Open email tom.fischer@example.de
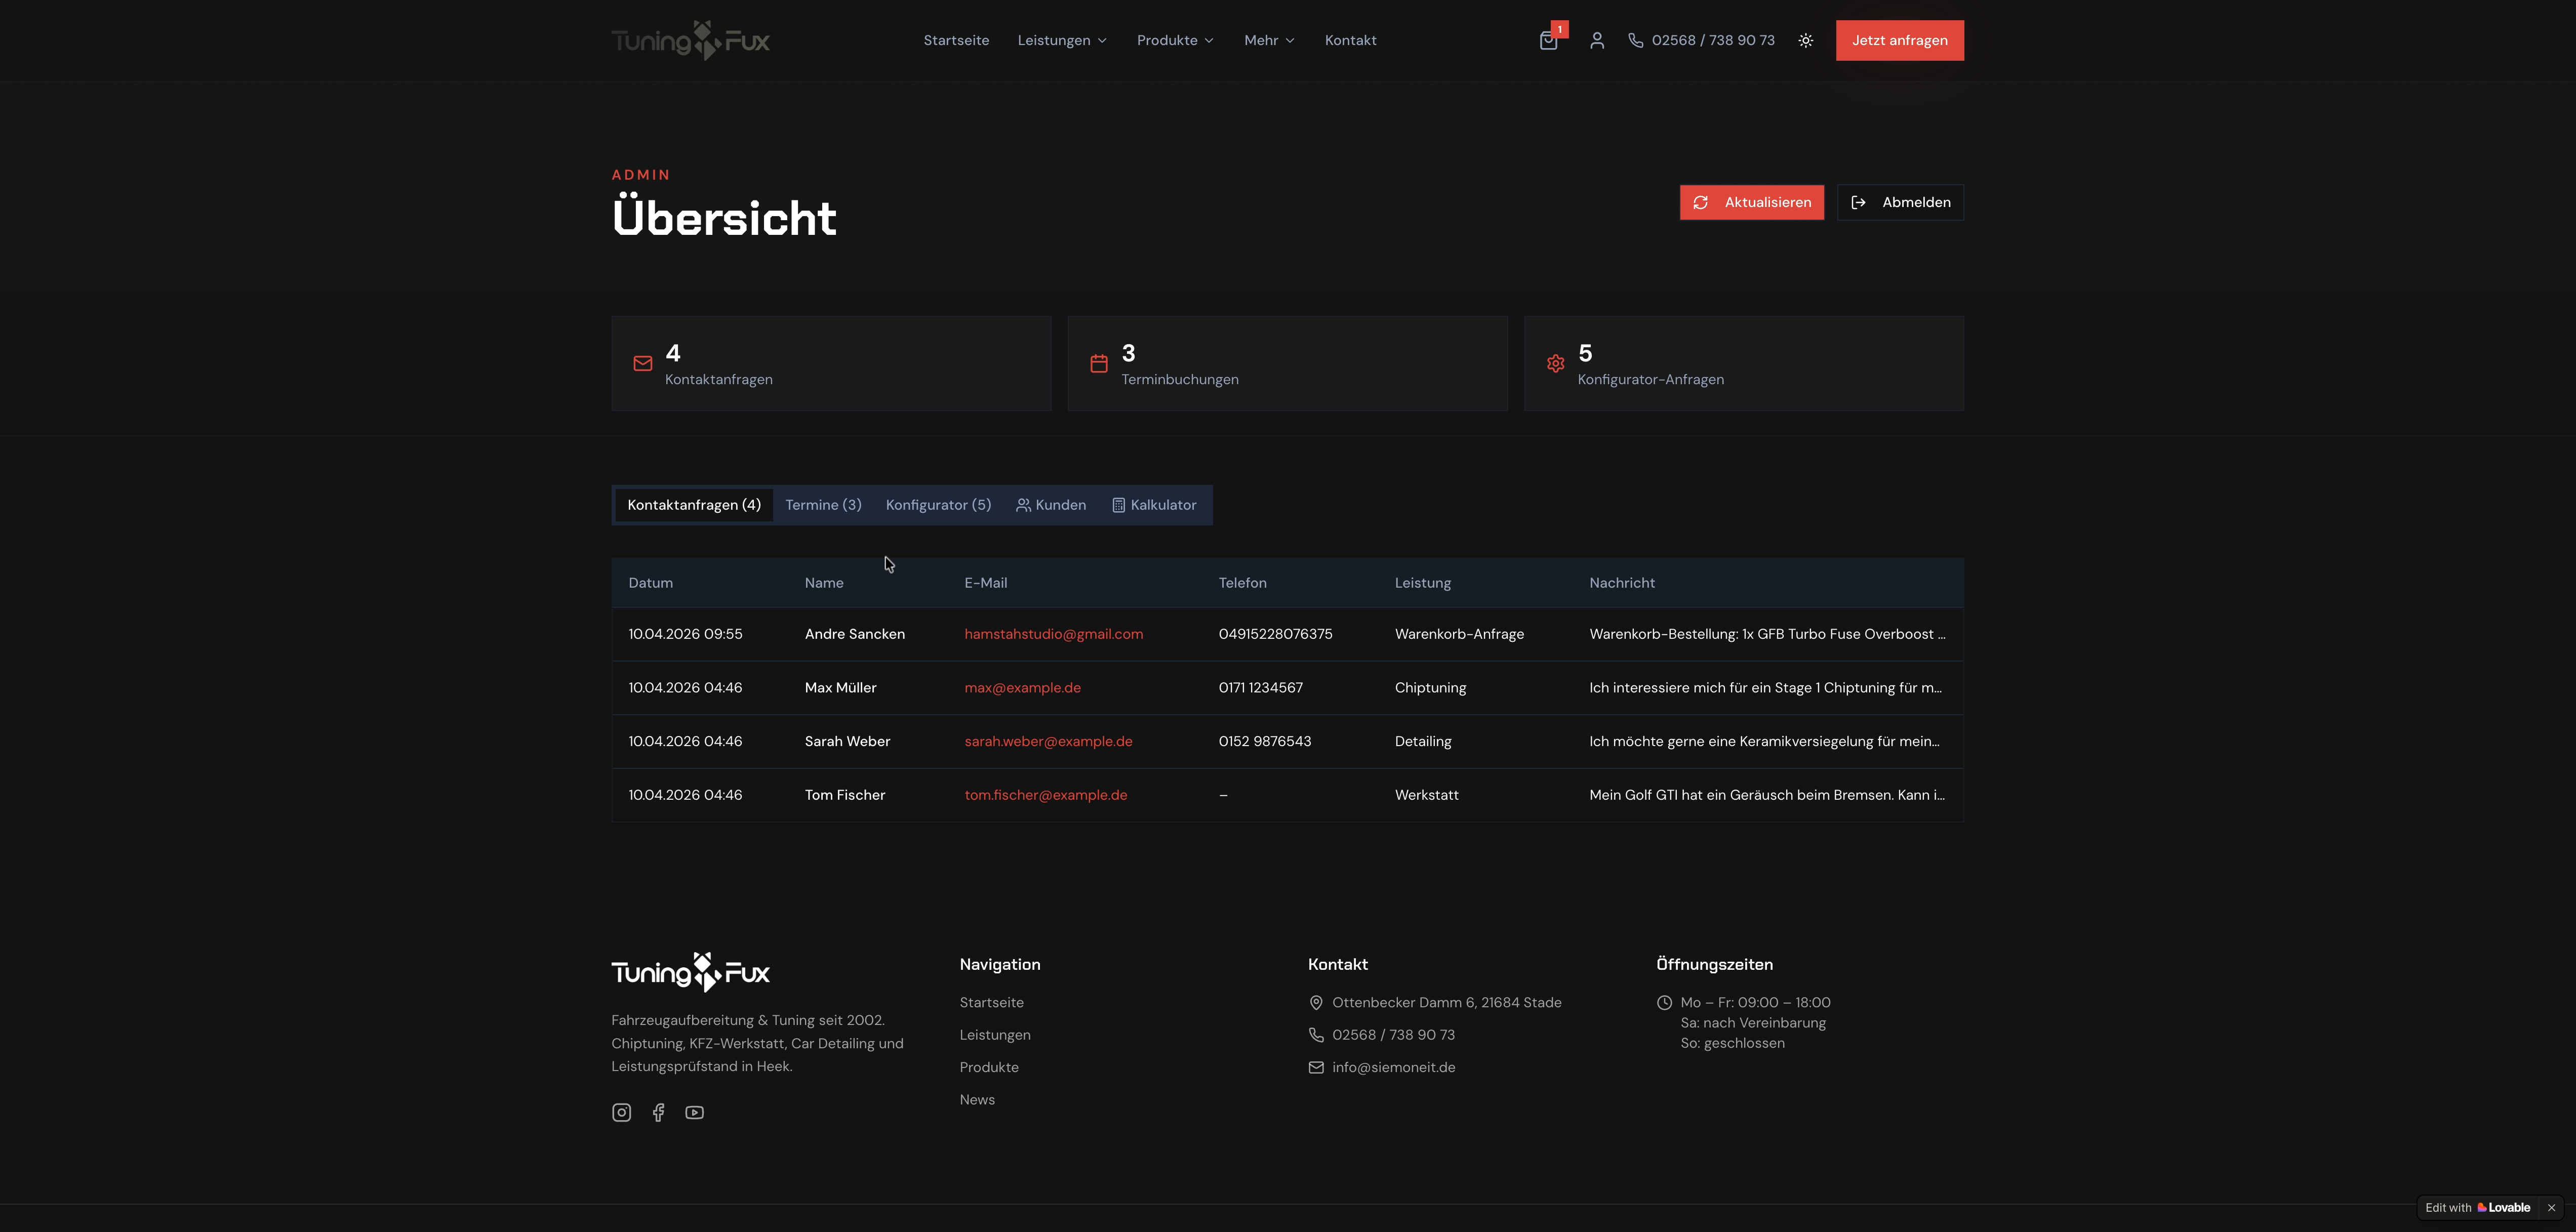Screen dimensions: 2576x1232 [x=1045, y=796]
